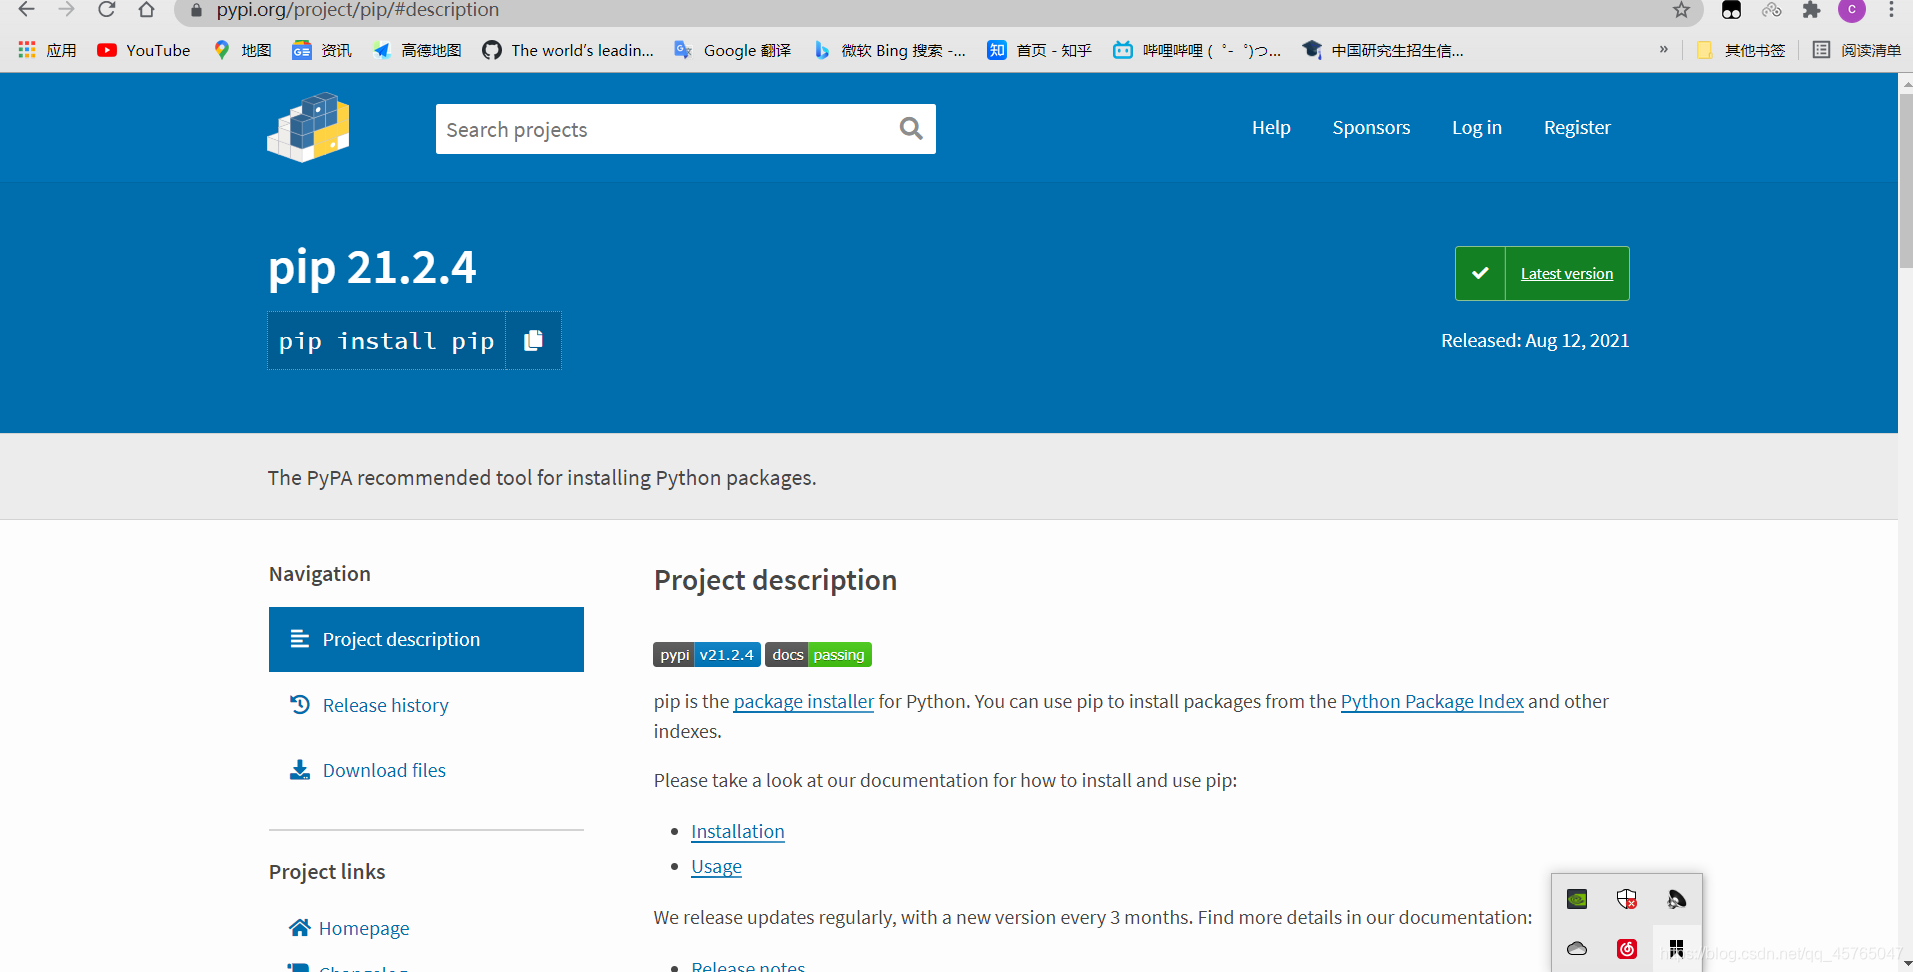Open the Usage documentation link
1913x972 pixels.
tap(716, 866)
